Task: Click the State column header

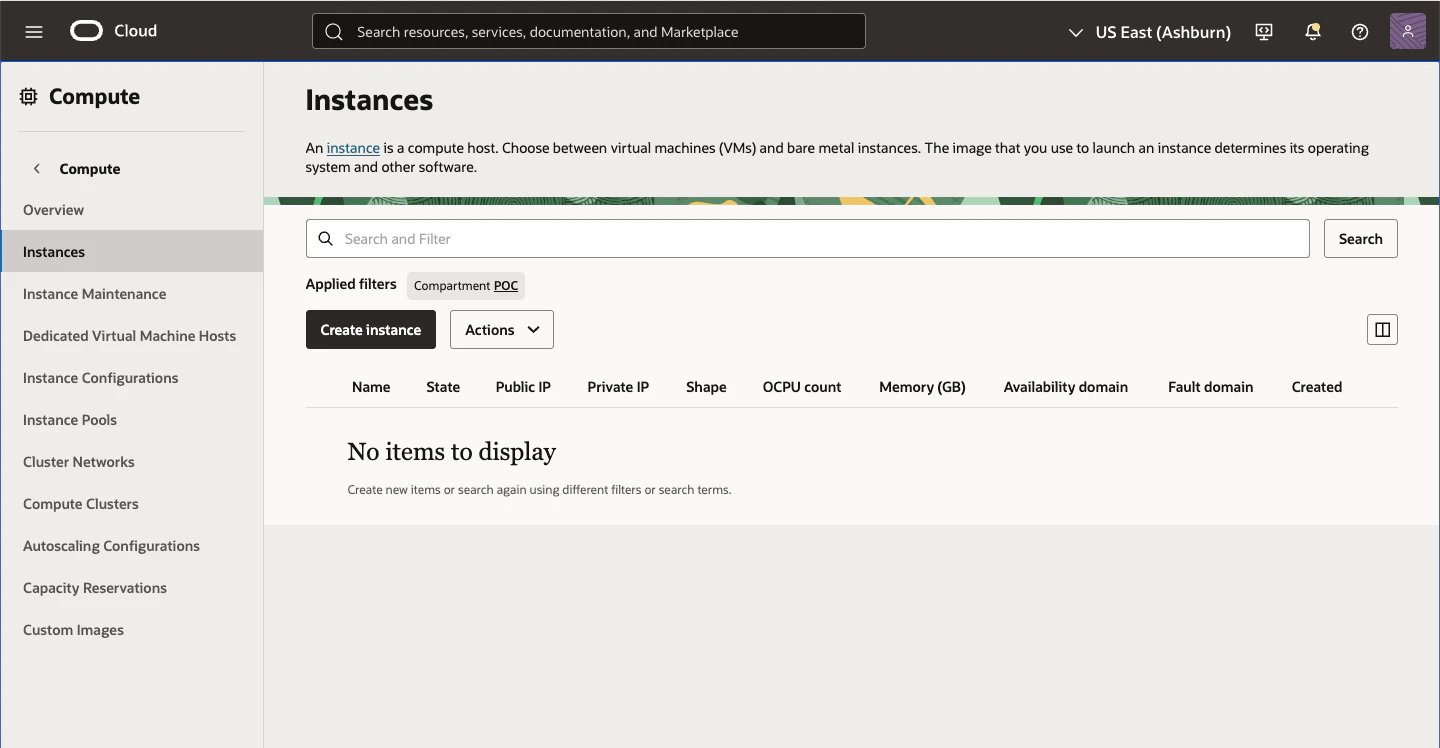Action: click(443, 387)
